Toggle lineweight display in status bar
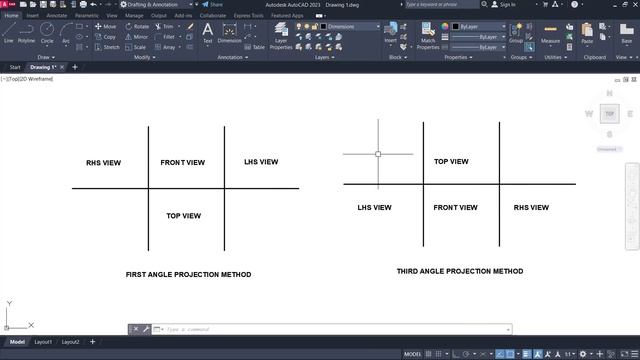Viewport: 640px width, 360px height. tap(527, 354)
